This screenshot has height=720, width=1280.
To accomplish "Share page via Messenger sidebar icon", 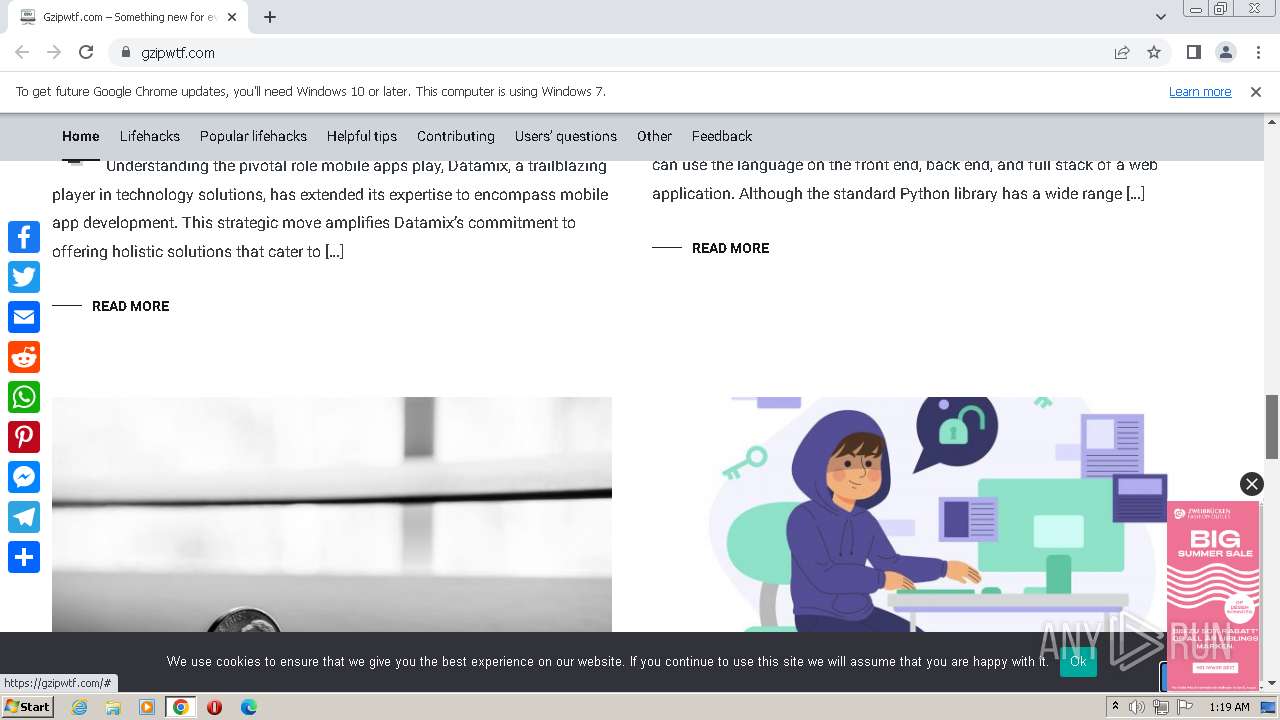I will 24,477.
